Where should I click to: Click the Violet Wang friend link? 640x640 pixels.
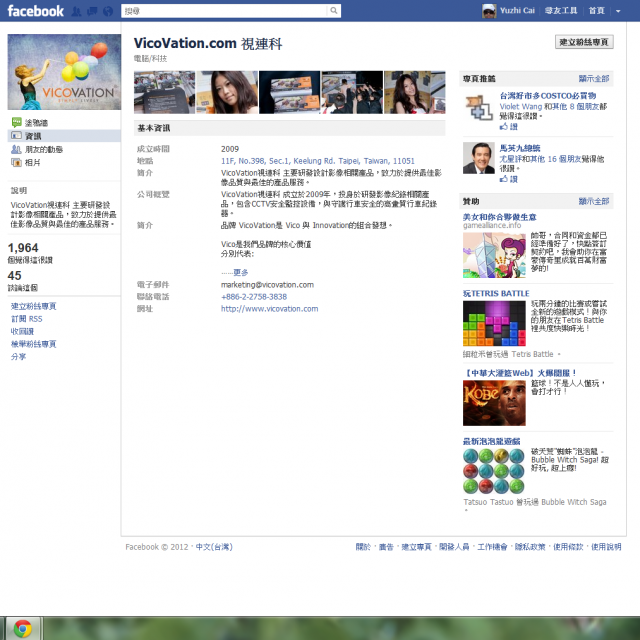(521, 107)
